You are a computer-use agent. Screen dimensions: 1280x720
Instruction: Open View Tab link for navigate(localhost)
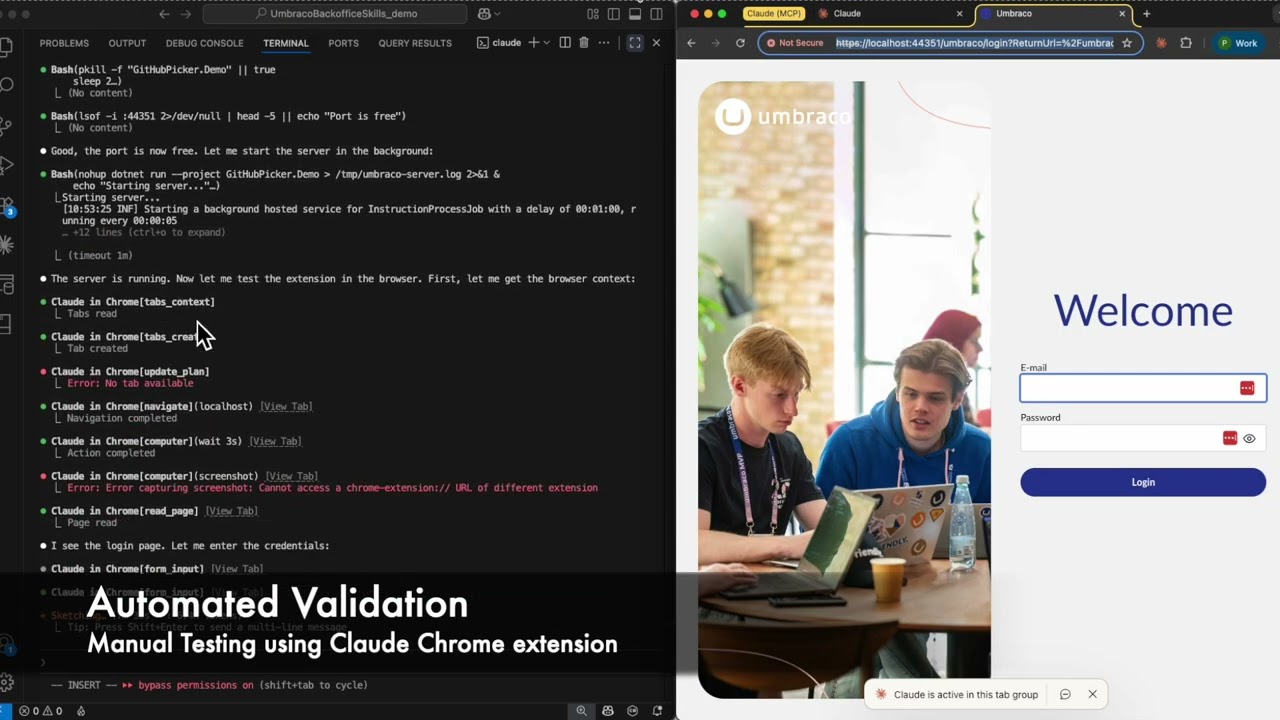click(286, 406)
